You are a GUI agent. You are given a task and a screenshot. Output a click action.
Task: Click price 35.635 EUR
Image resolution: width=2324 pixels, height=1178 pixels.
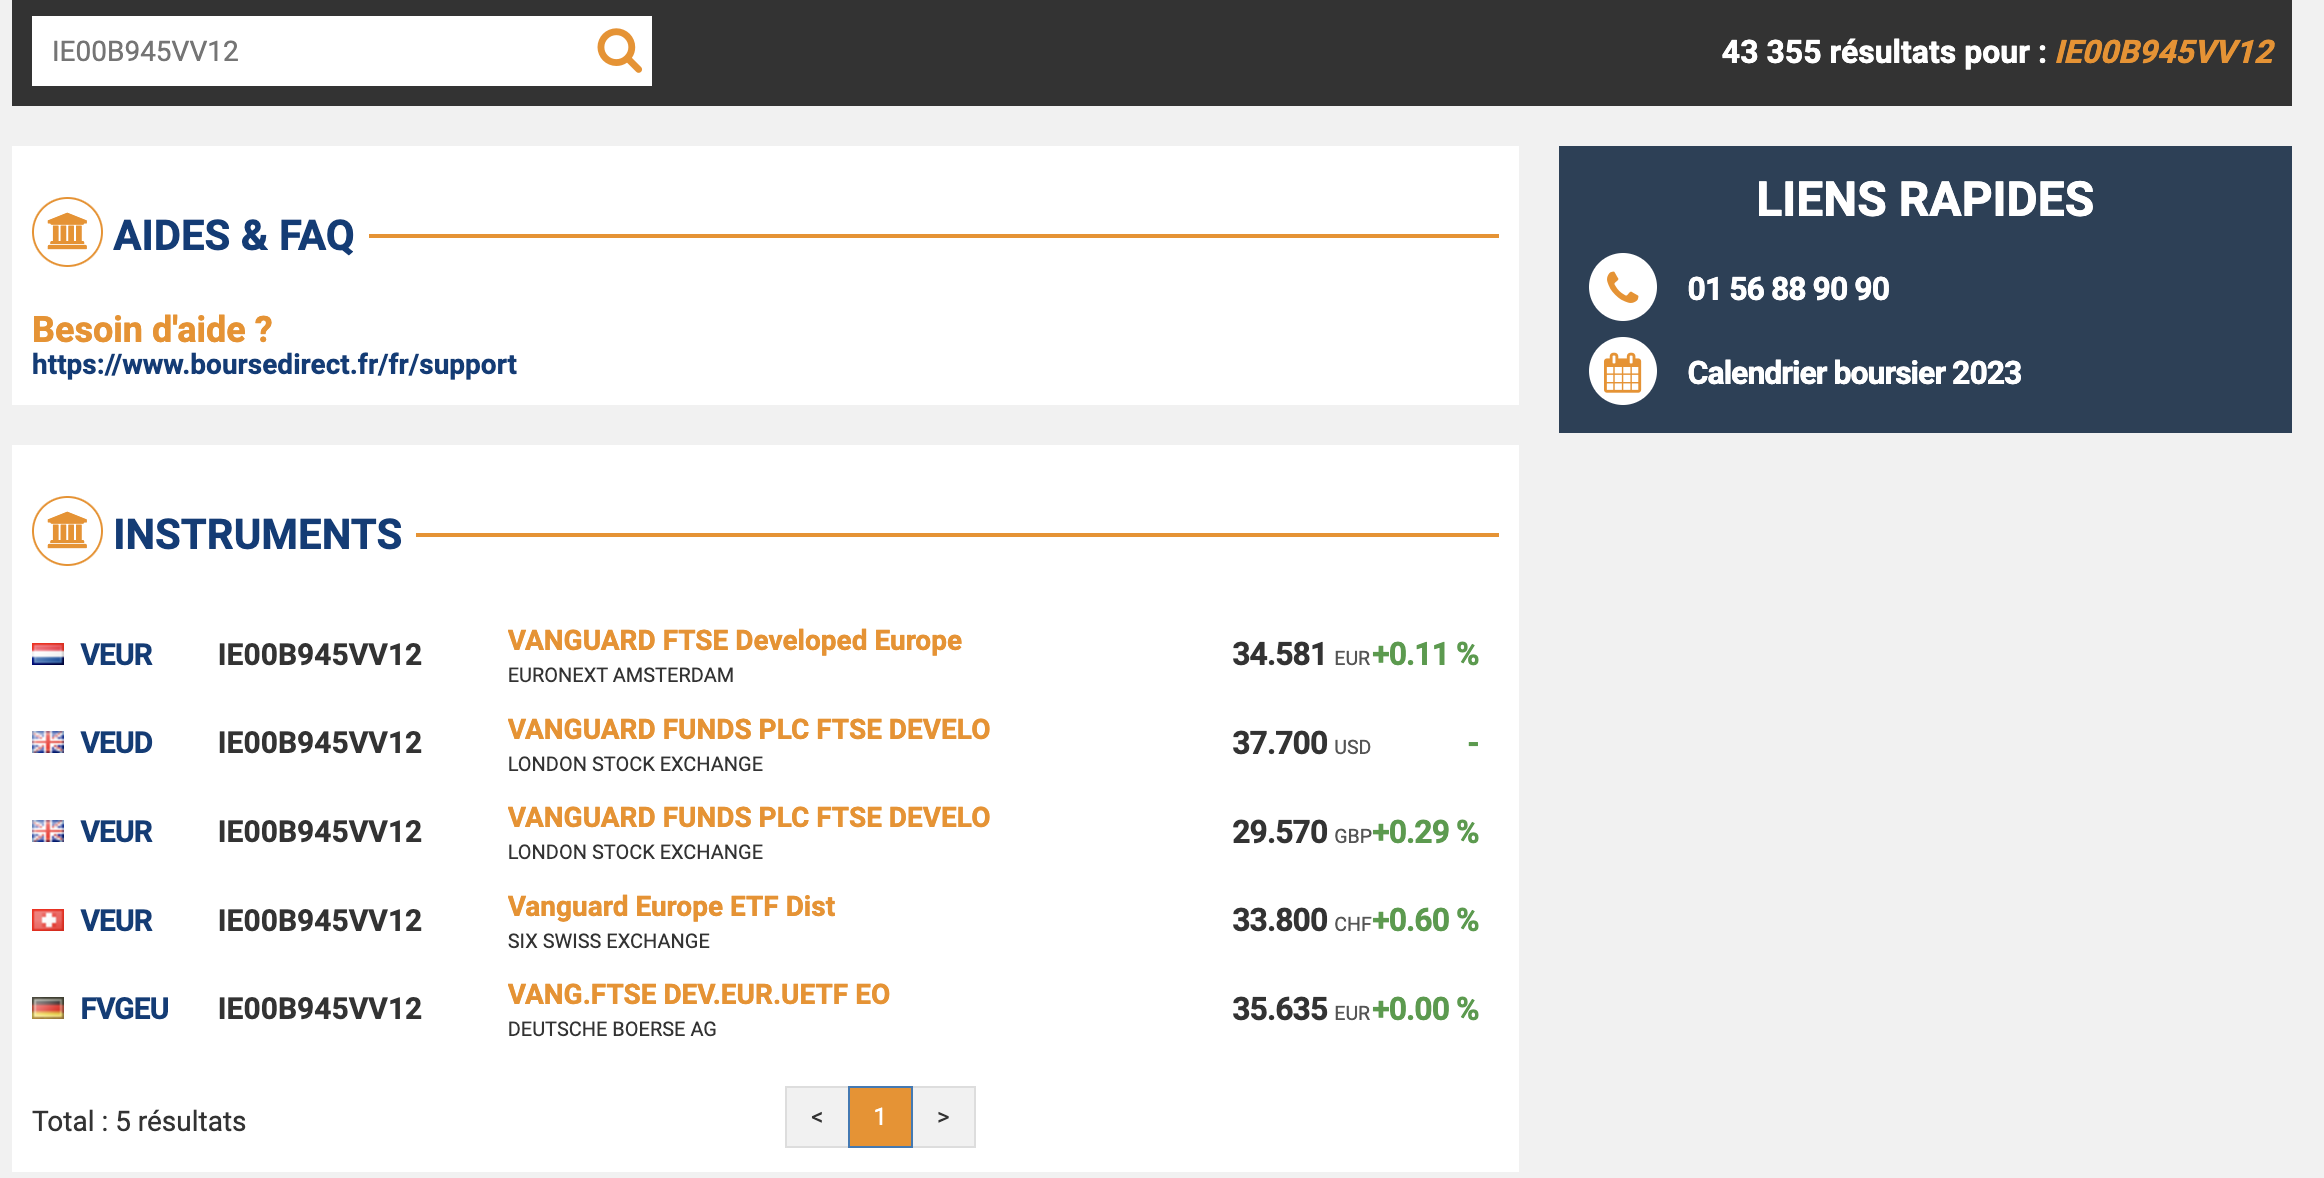pyautogui.click(x=1300, y=1009)
